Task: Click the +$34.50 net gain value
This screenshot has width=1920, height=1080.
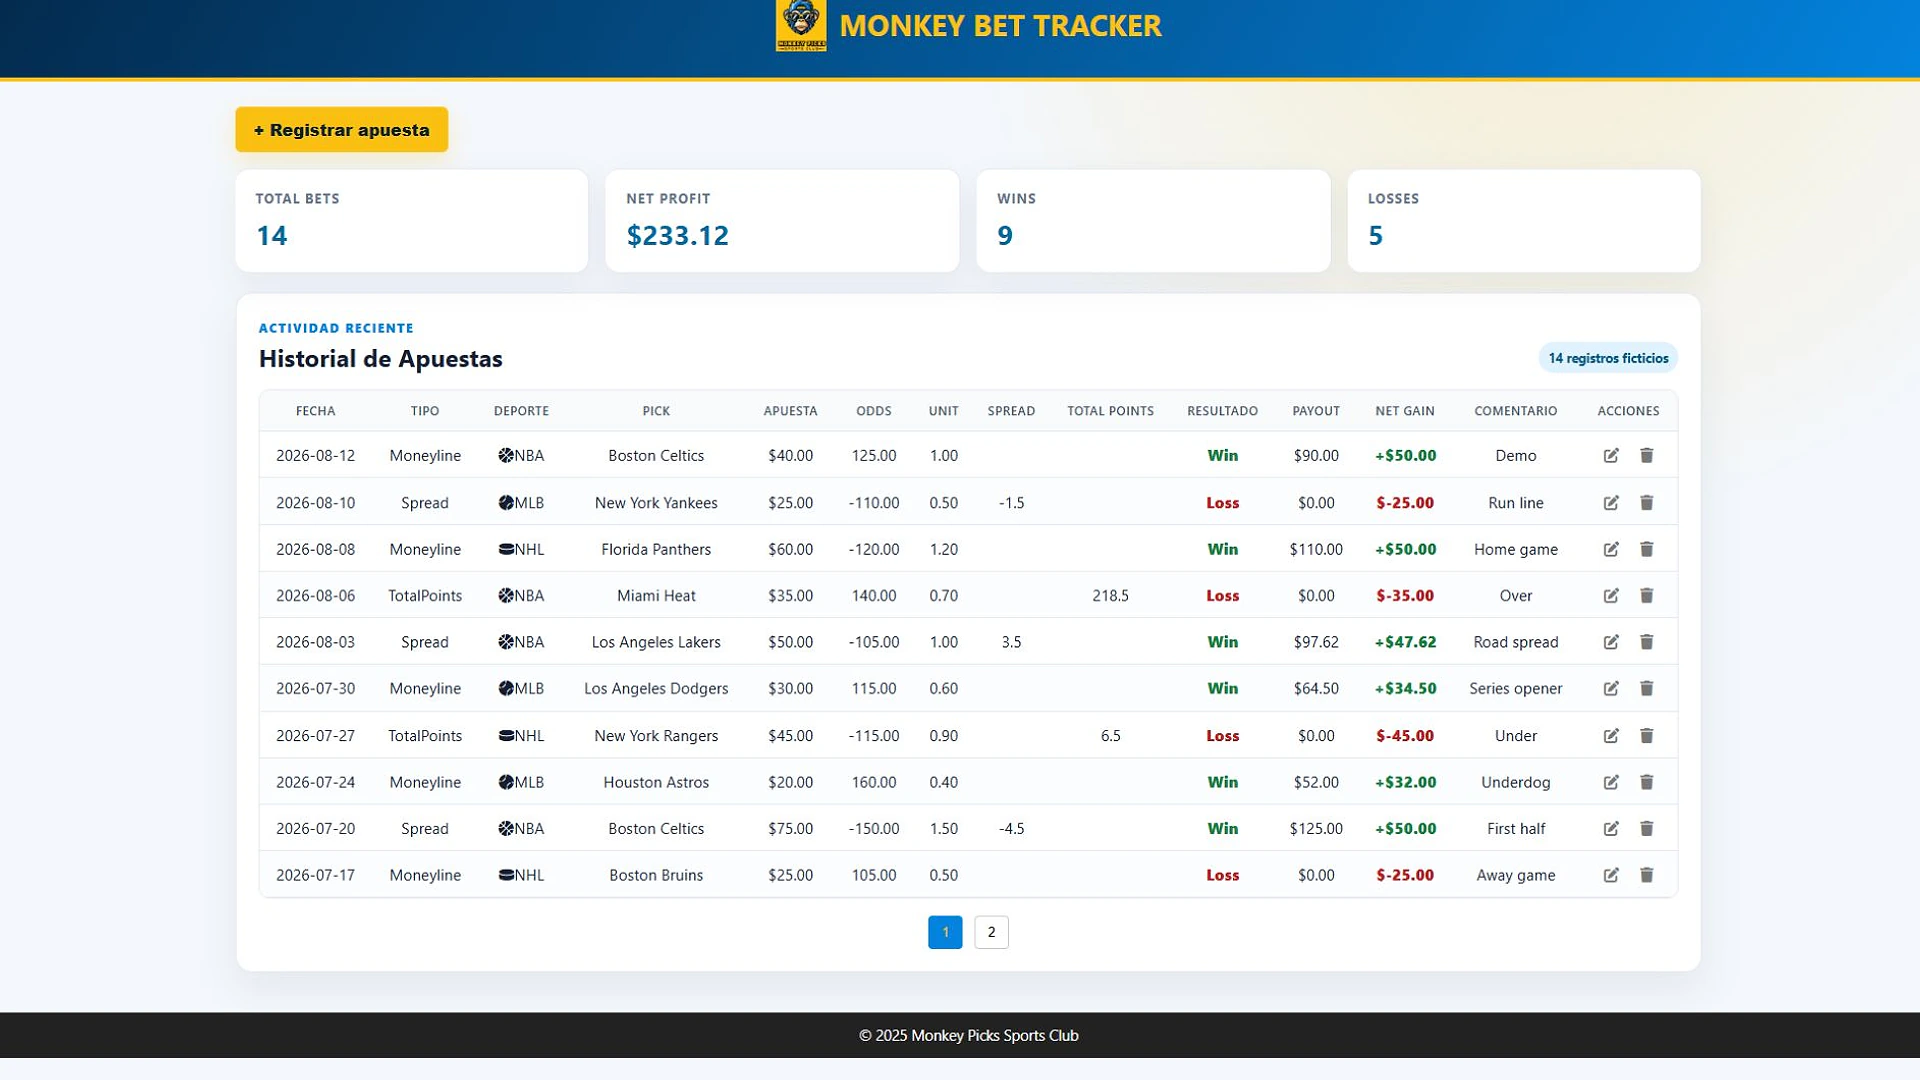Action: (x=1405, y=689)
